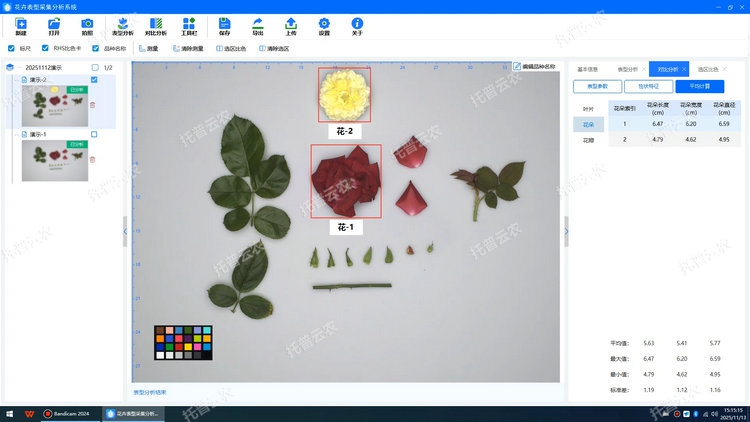Open the 对比分析 comparison tool

[x=156, y=26]
